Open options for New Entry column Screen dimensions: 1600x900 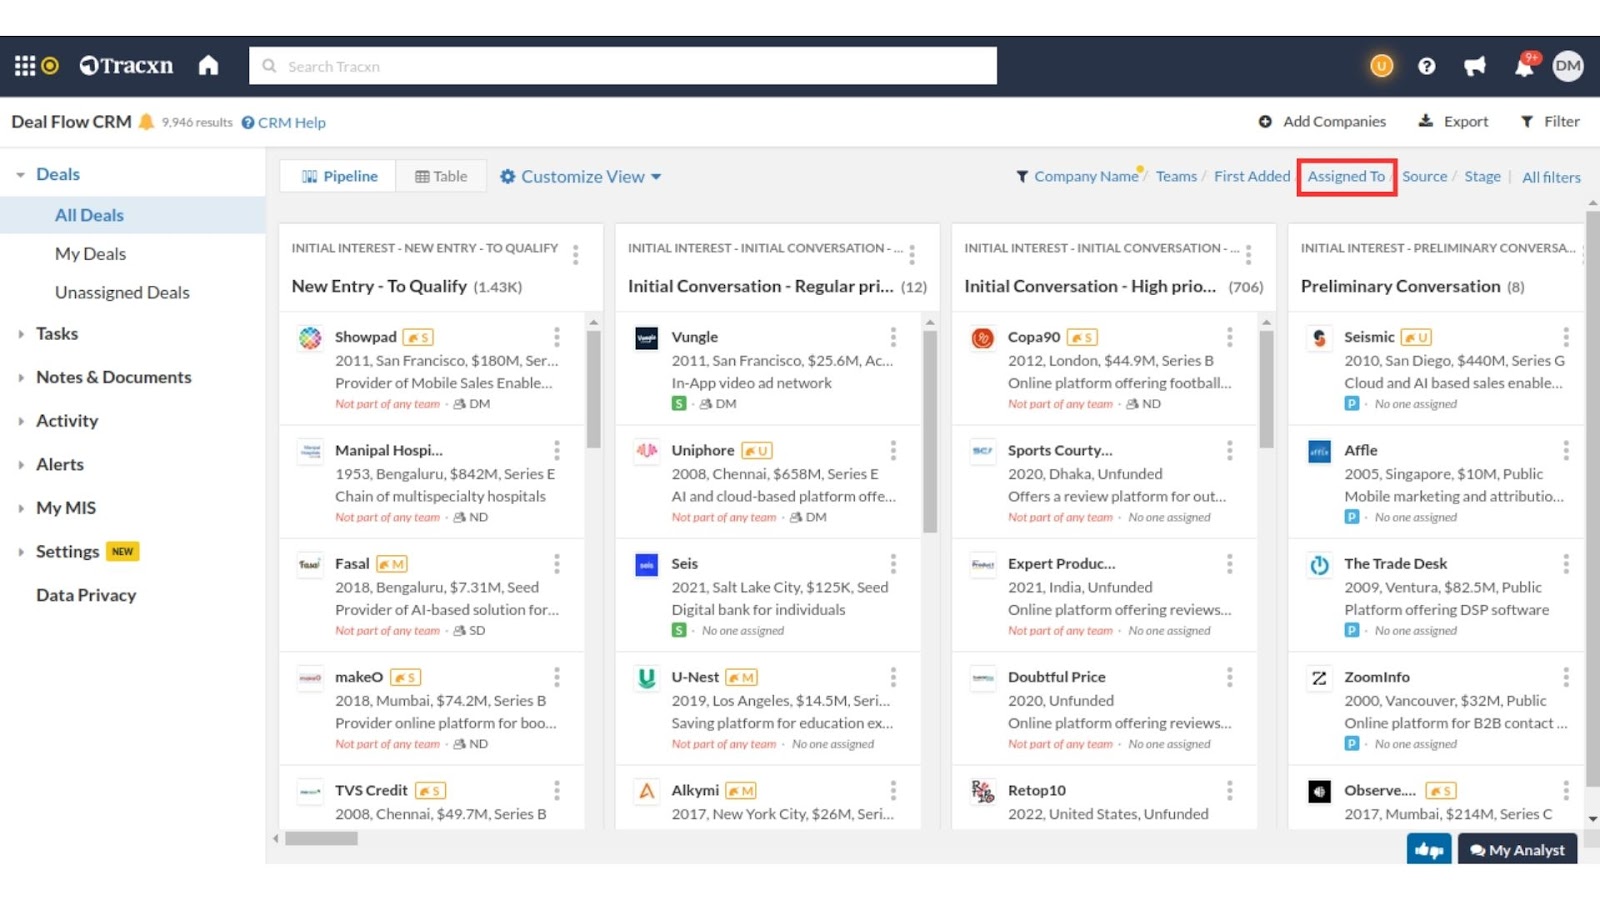575,255
